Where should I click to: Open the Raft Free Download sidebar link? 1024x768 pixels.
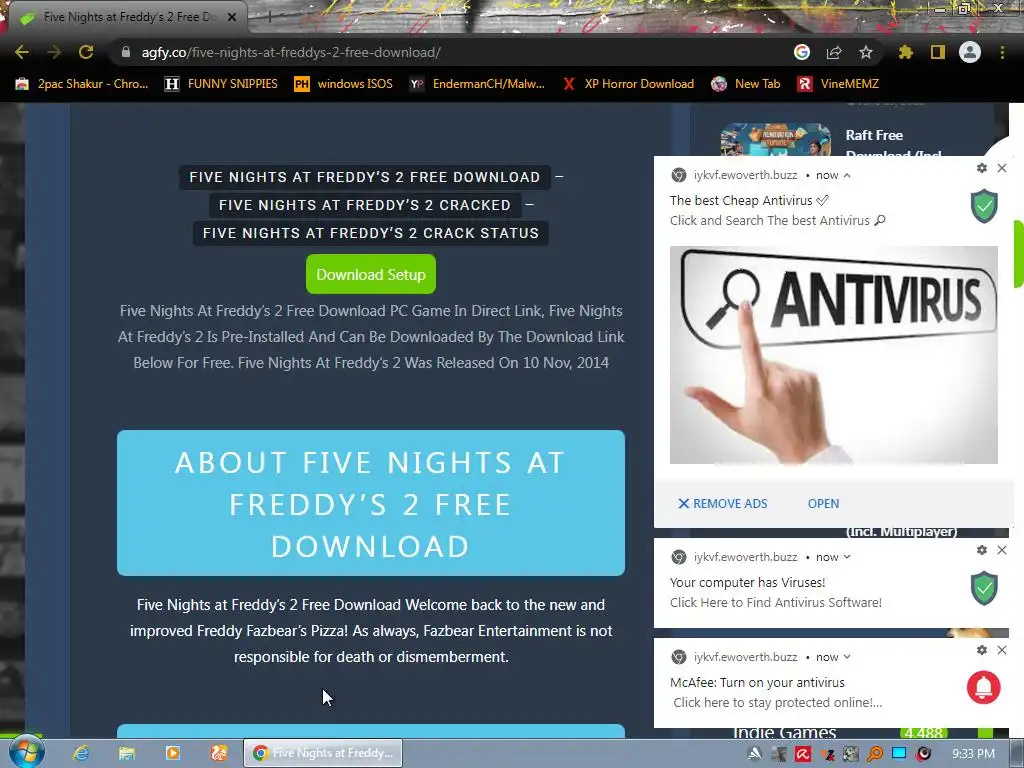click(893, 144)
